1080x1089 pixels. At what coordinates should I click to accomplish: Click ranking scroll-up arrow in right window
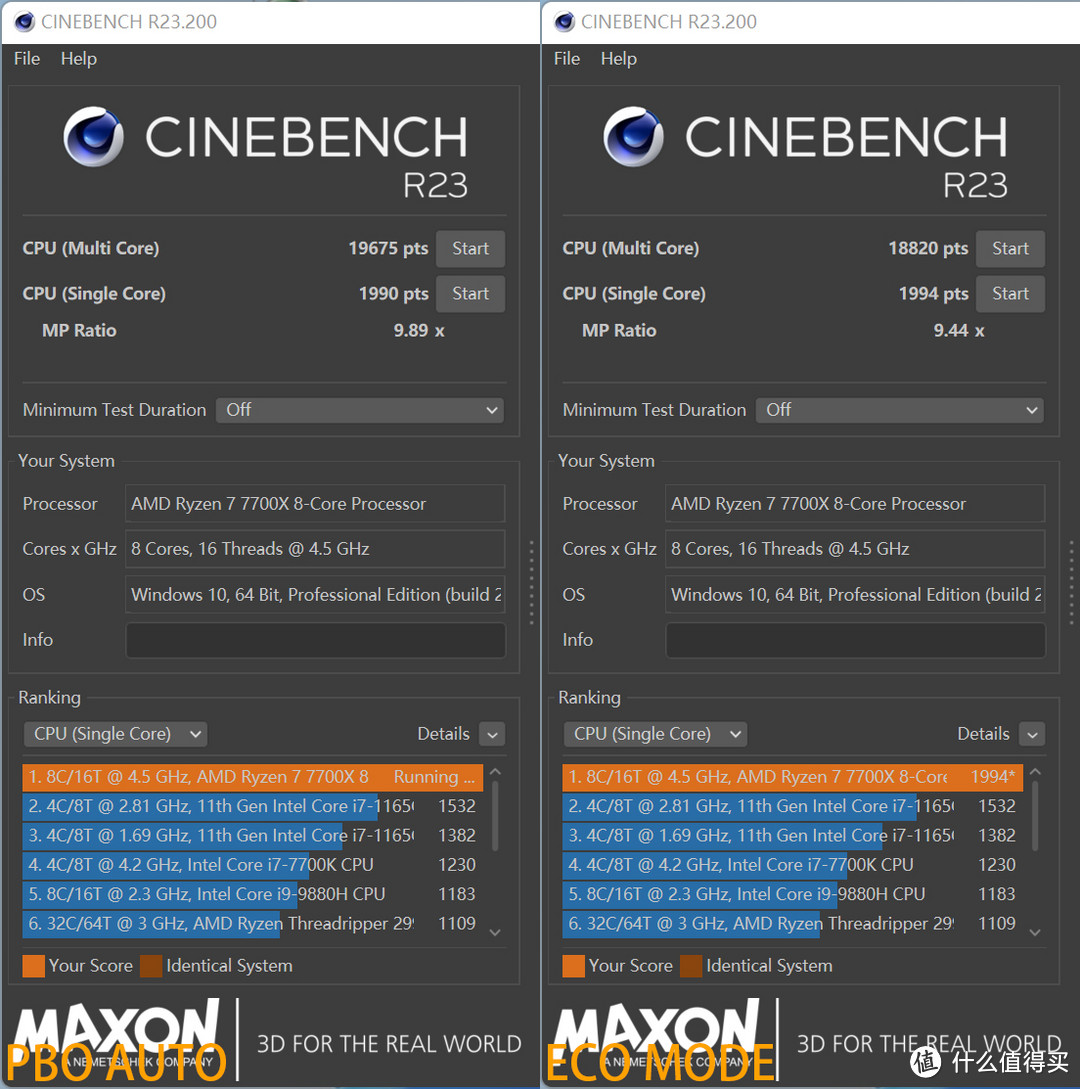1035,772
